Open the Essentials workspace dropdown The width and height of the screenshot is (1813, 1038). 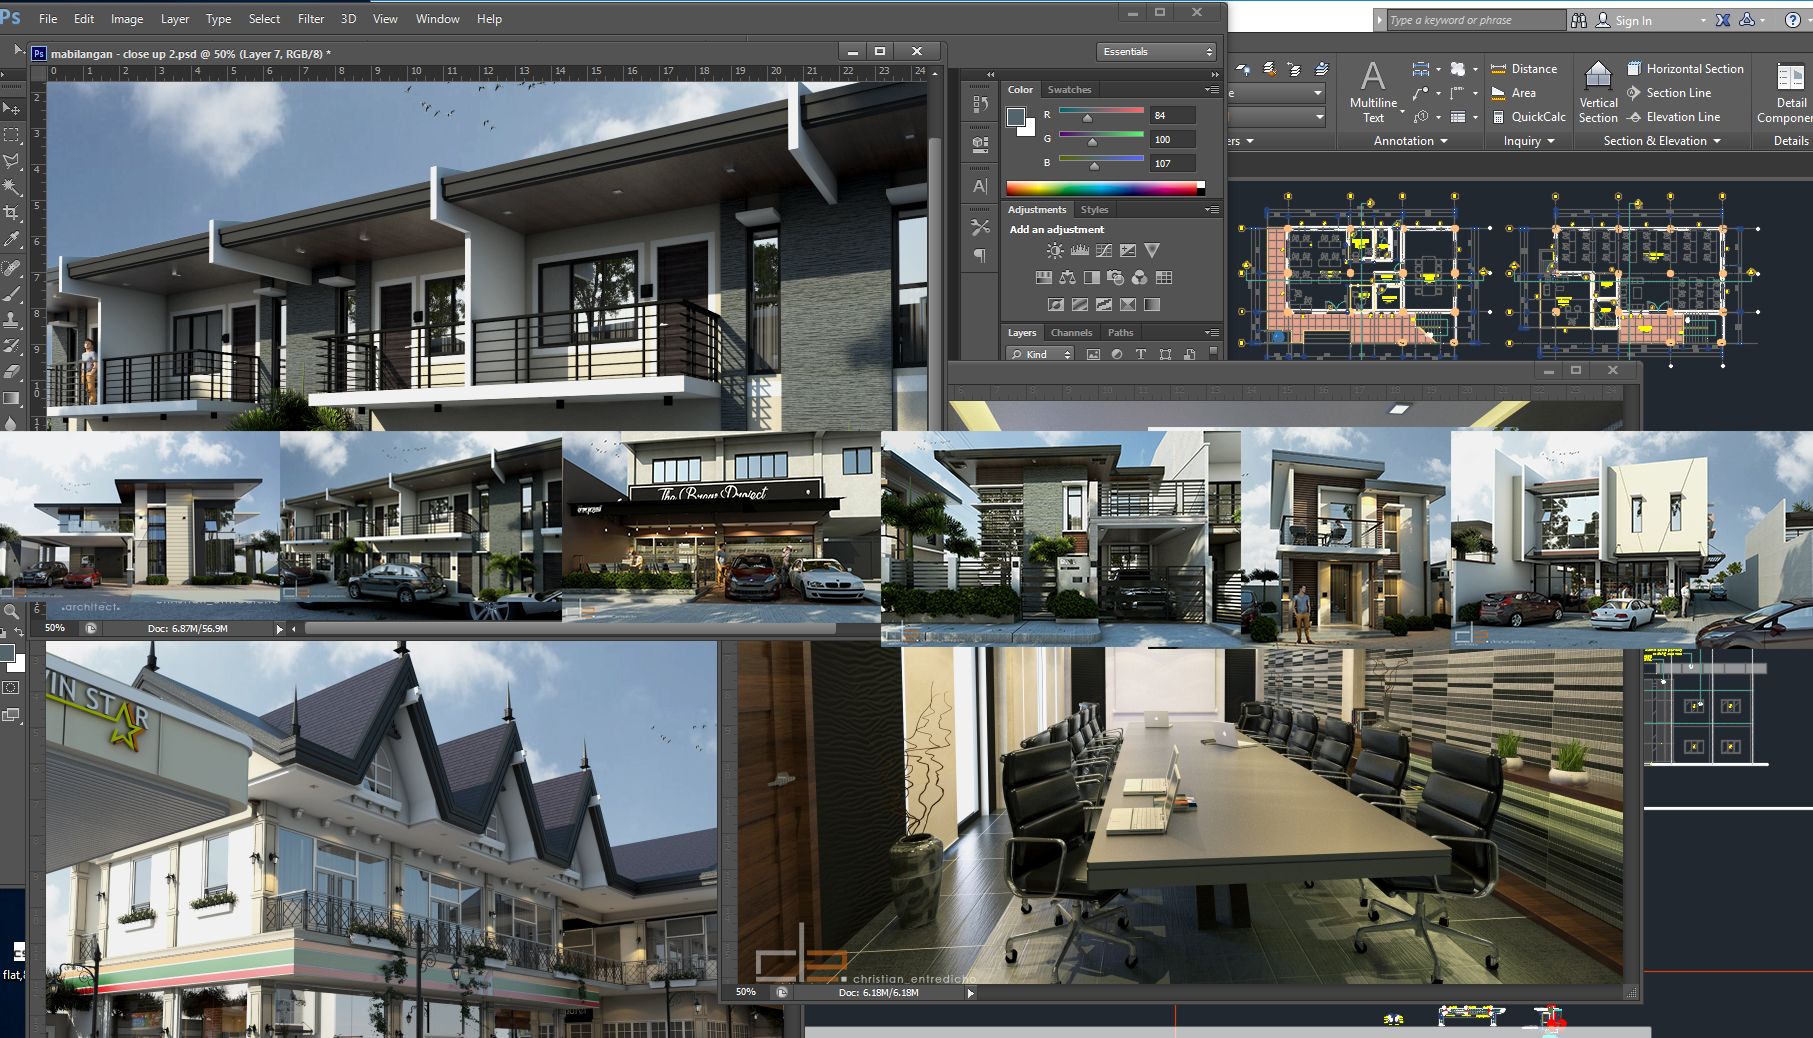pyautogui.click(x=1157, y=52)
